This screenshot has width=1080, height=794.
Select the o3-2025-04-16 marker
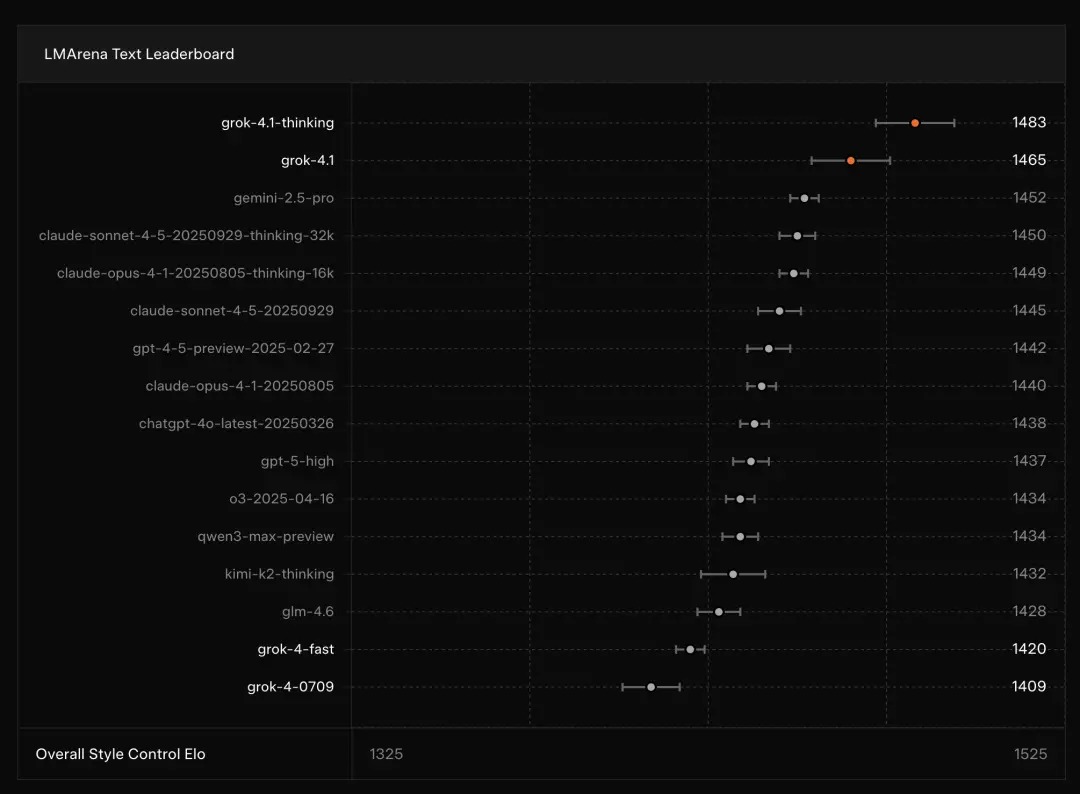[740, 498]
